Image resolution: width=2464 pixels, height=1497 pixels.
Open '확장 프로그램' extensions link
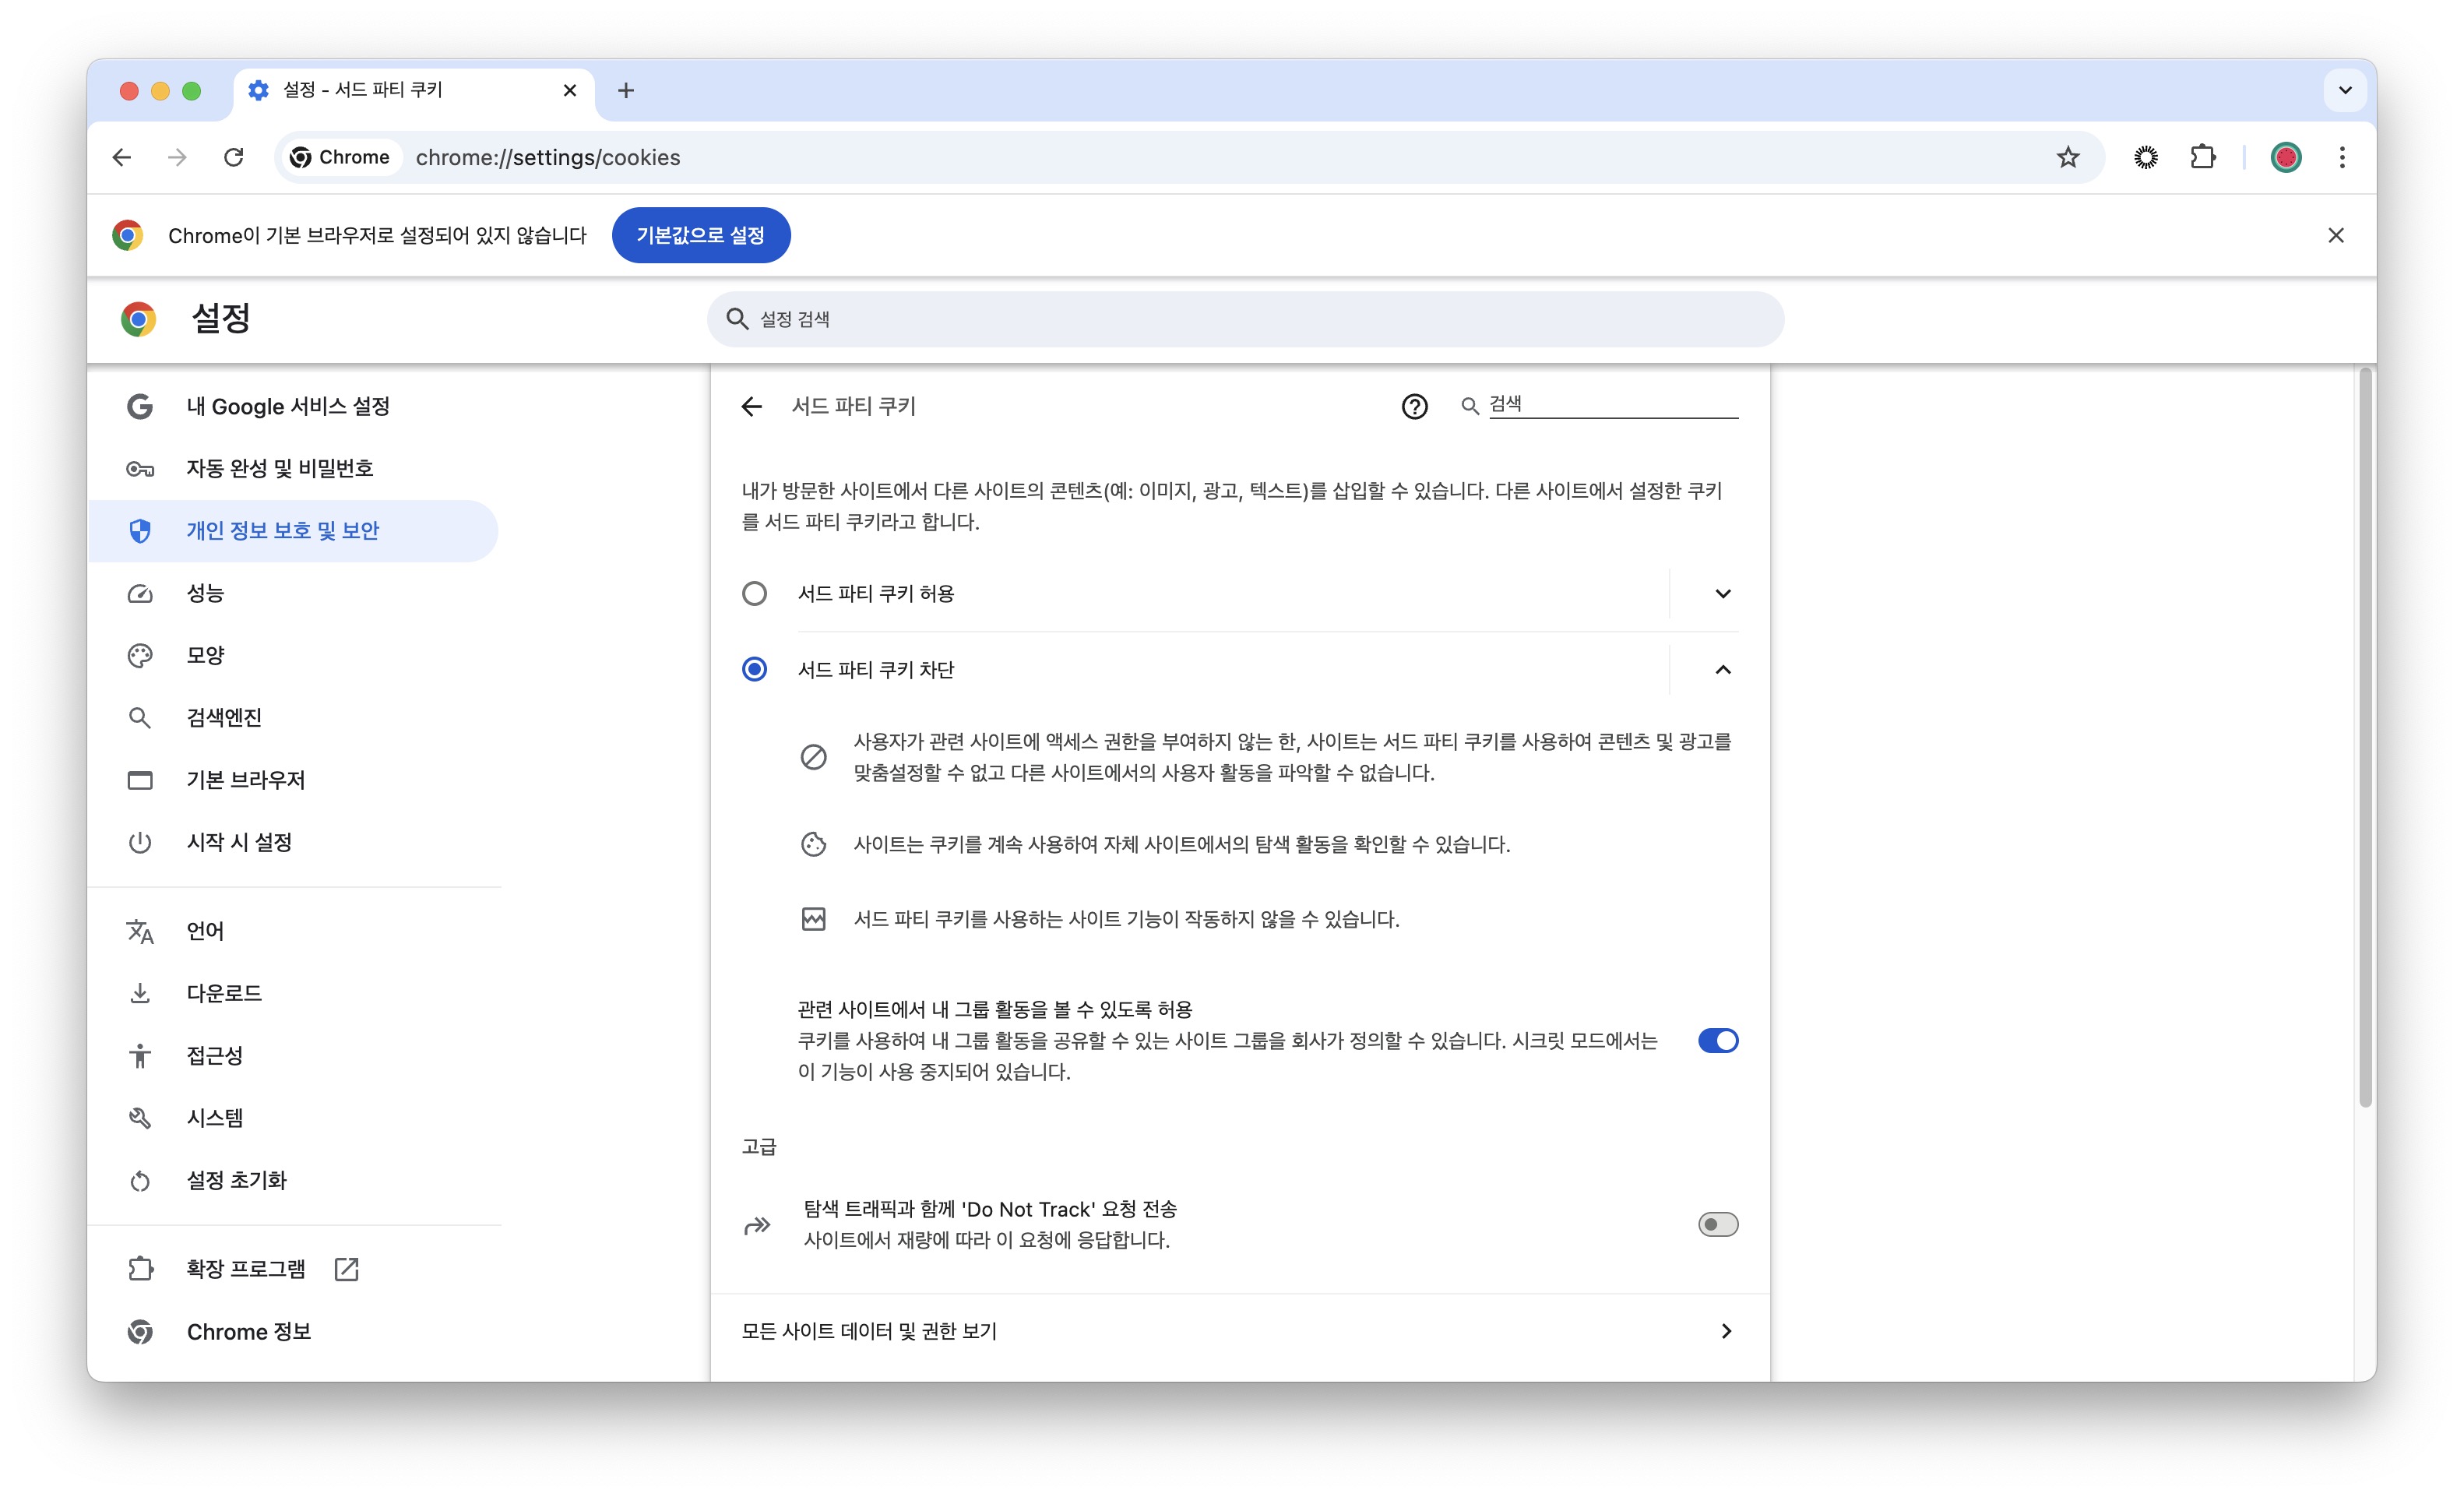tap(294, 1269)
